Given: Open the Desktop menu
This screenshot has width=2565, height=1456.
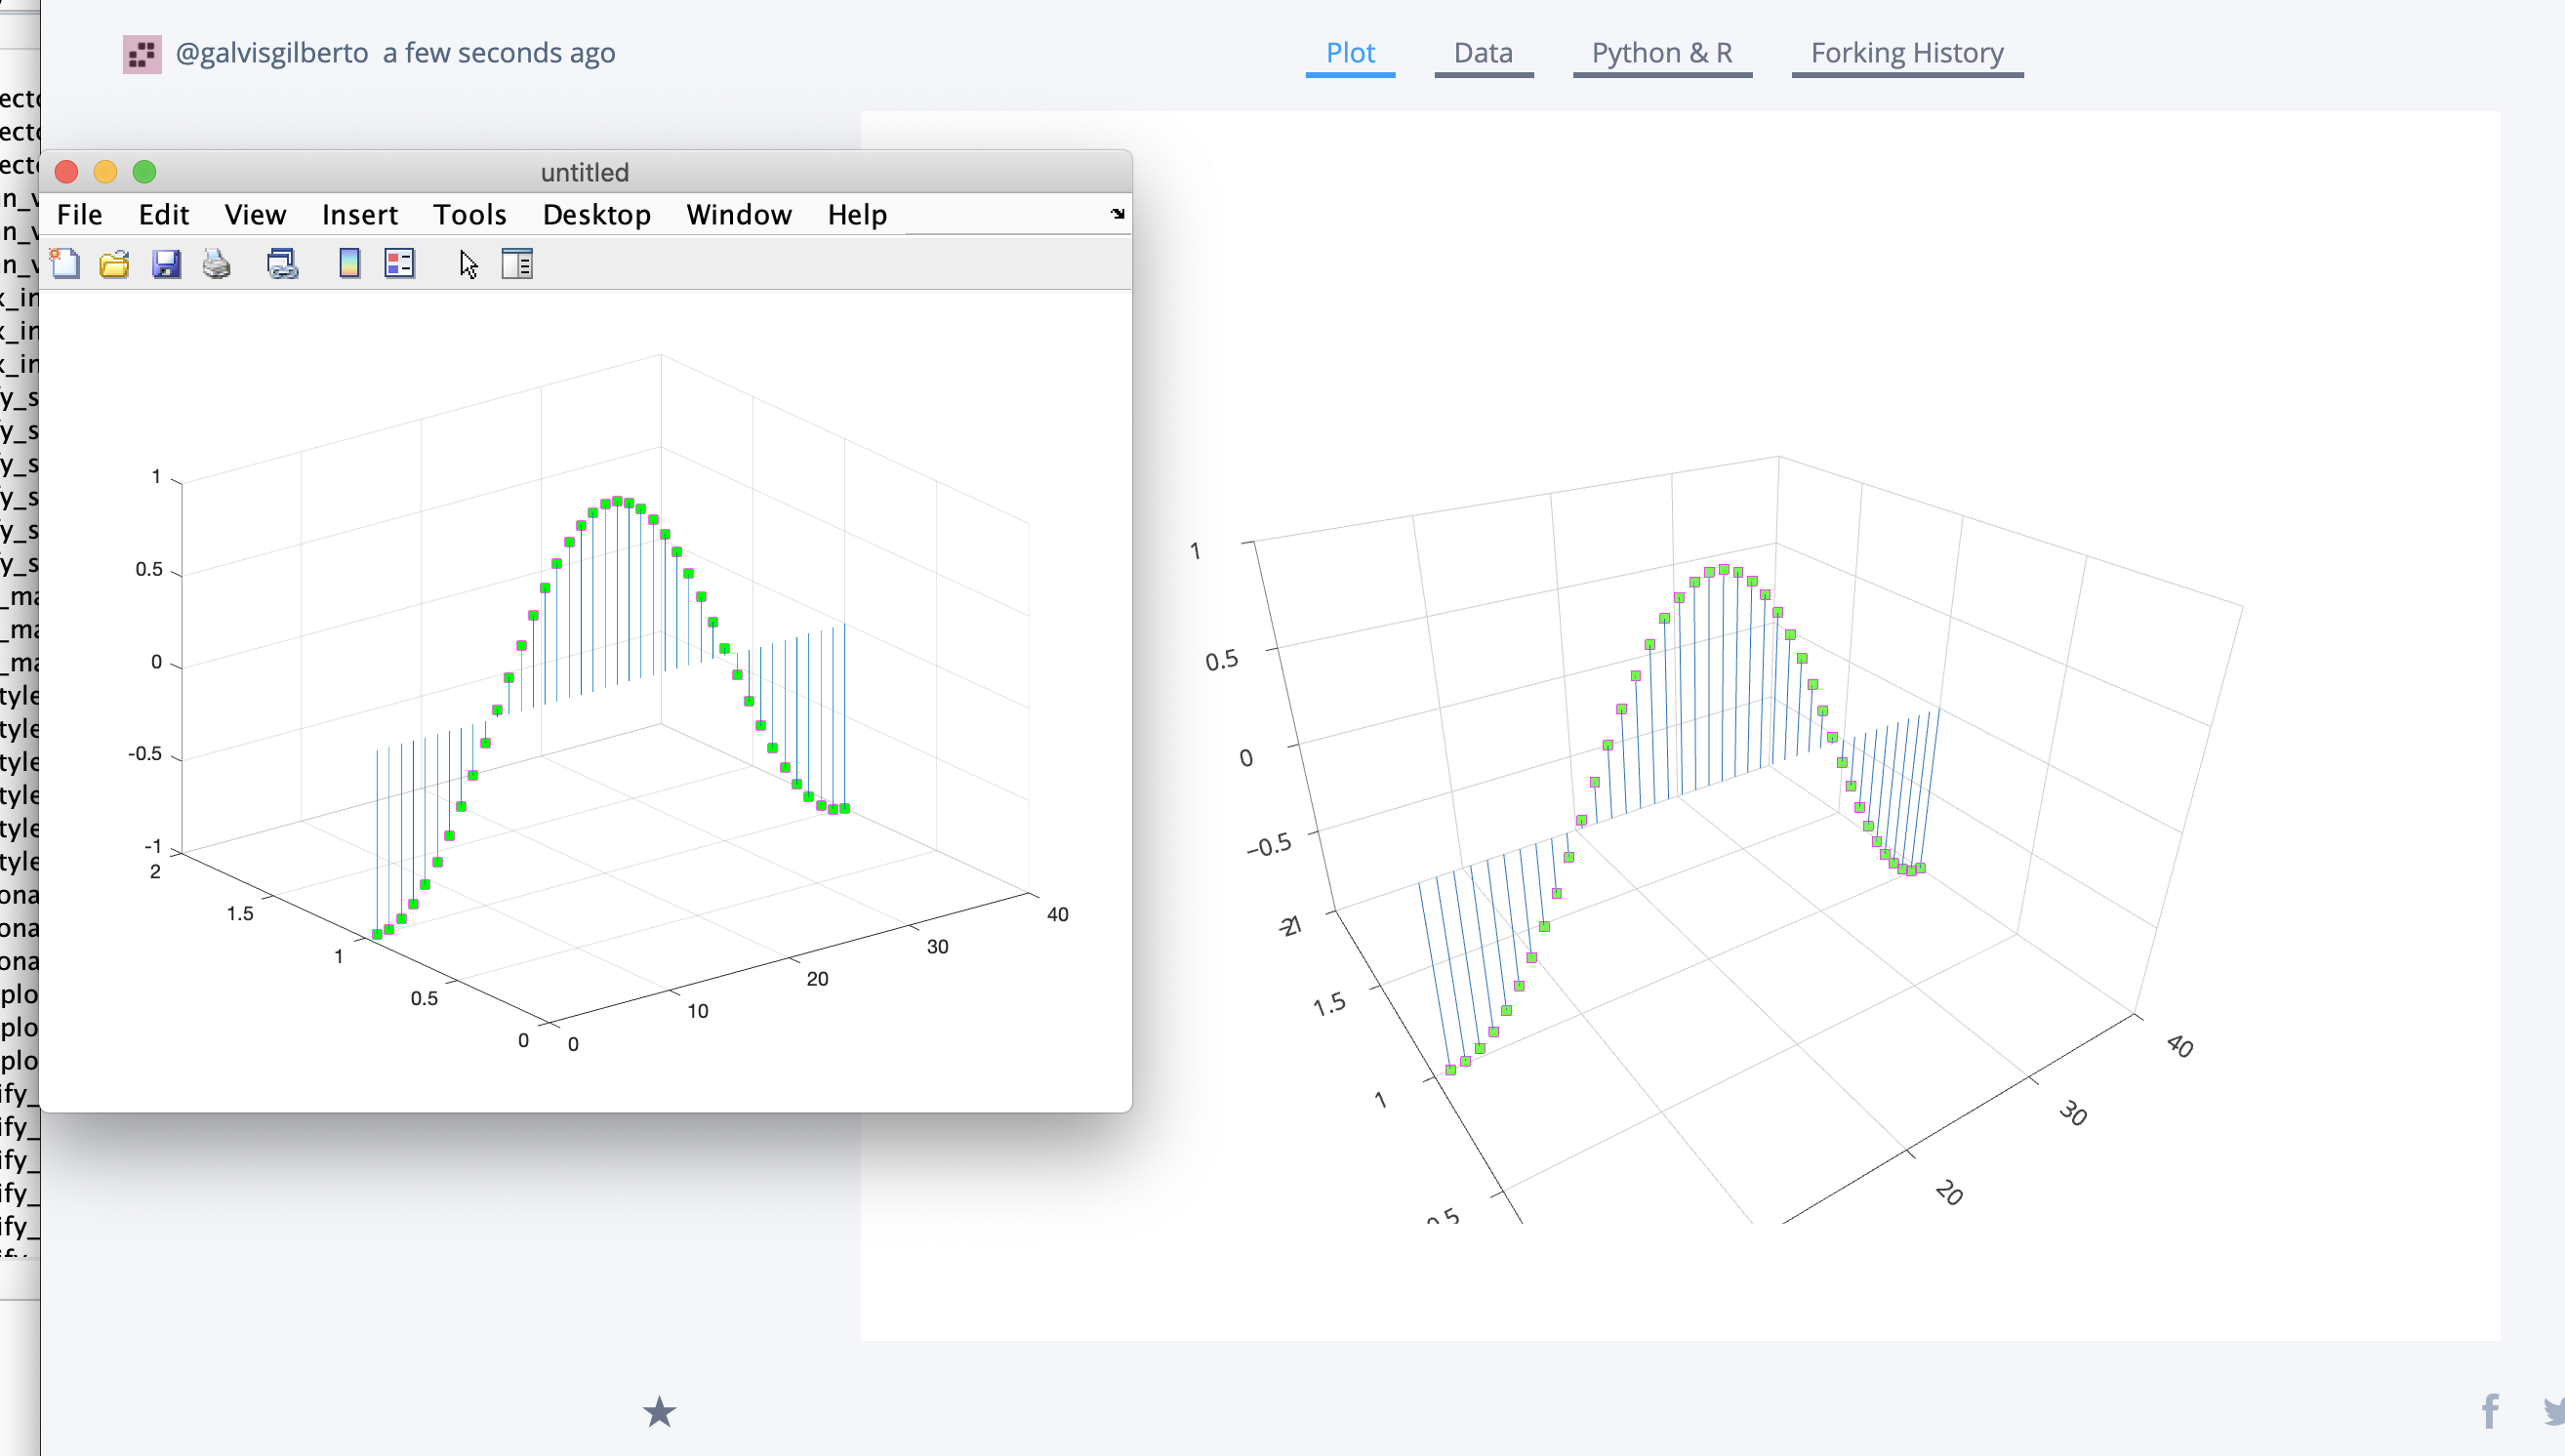Looking at the screenshot, I should [x=597, y=214].
